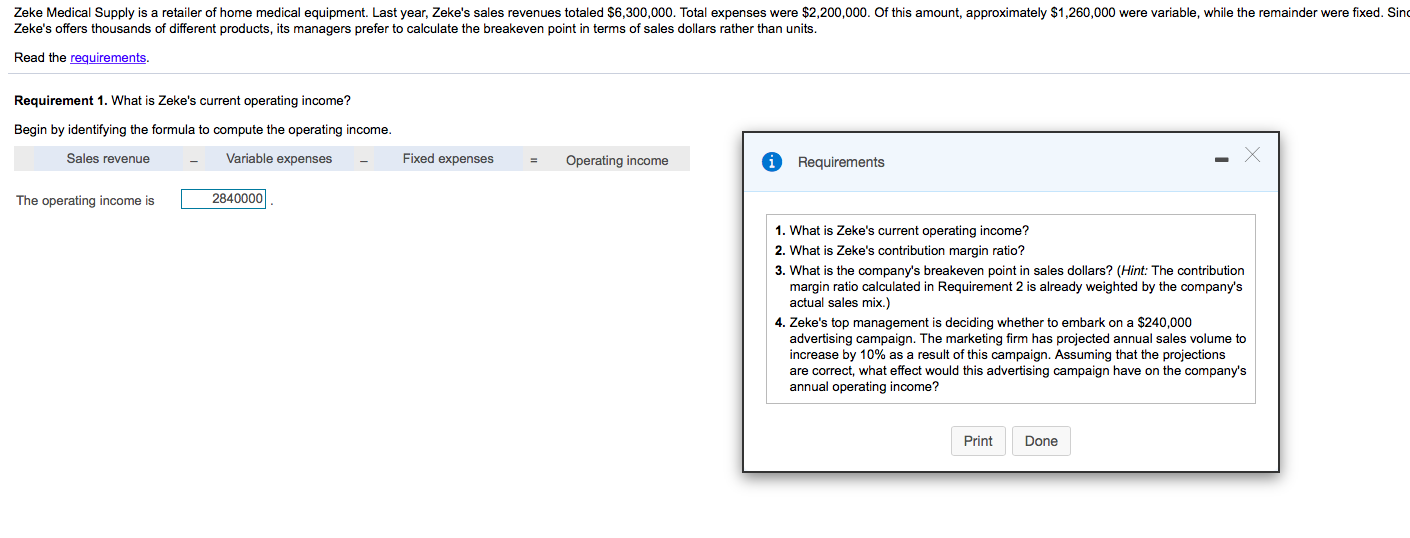Click the Zeke Medical Supply problem description

pyautogui.click(x=711, y=21)
